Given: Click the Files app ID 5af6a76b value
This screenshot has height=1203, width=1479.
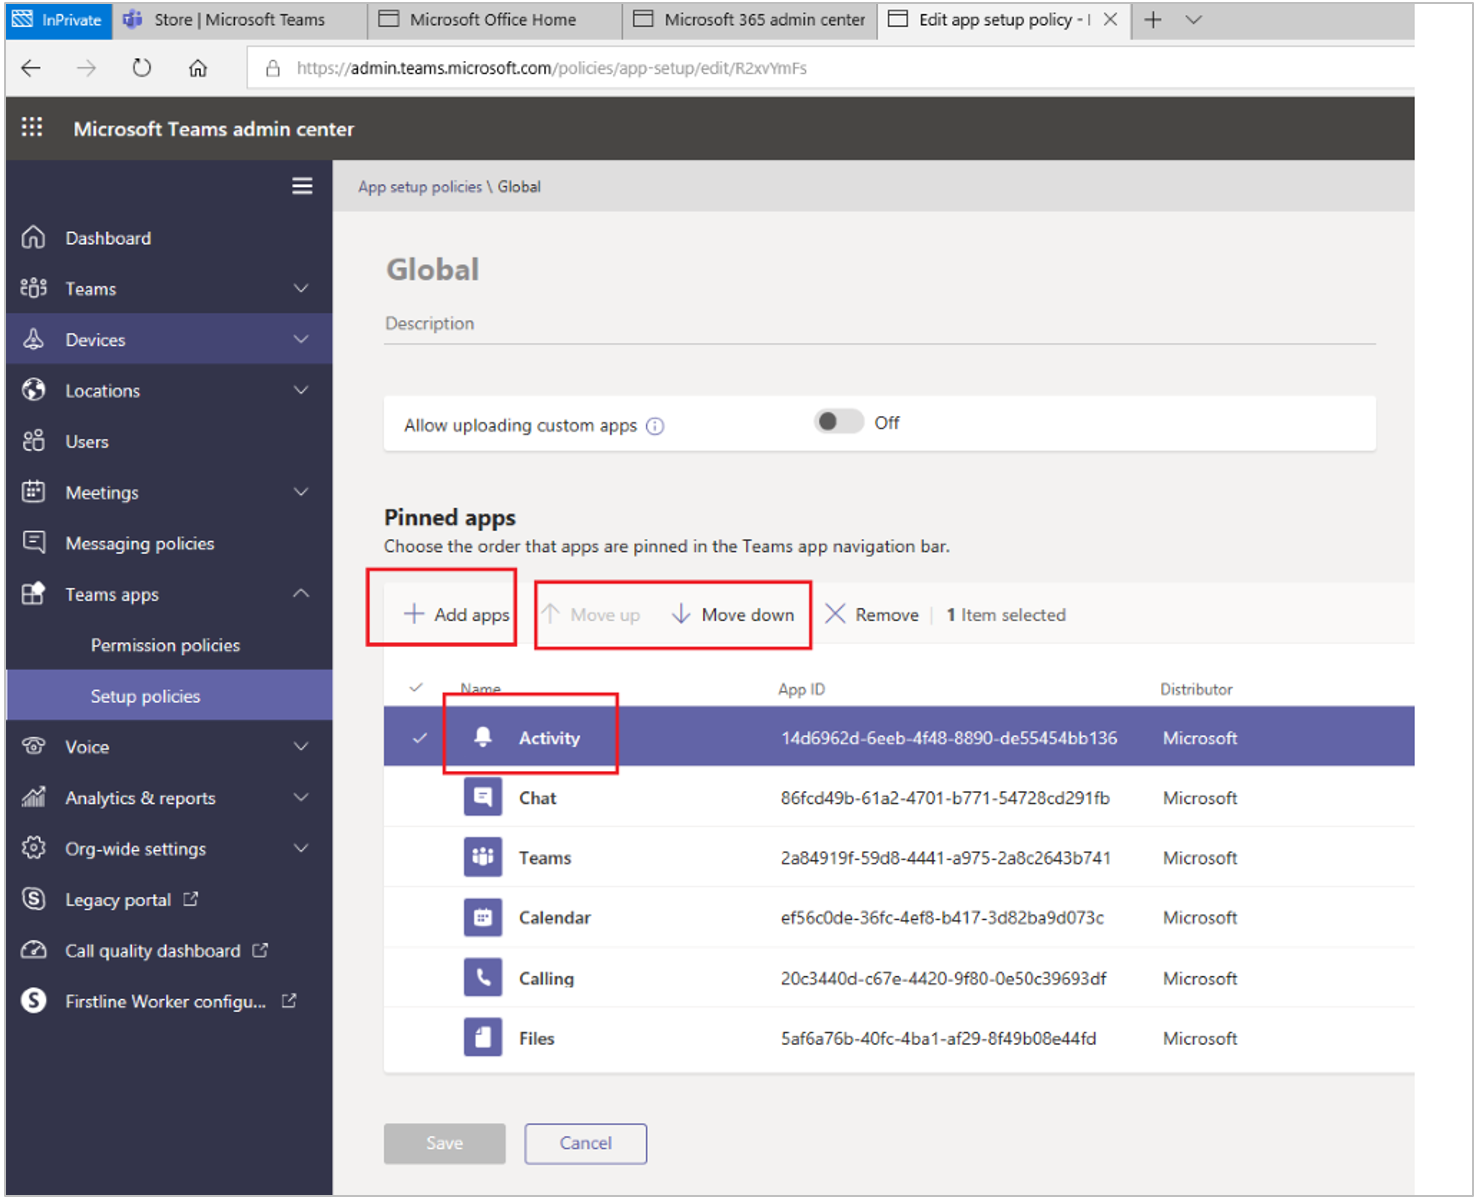Looking at the screenshot, I should pyautogui.click(x=938, y=1038).
